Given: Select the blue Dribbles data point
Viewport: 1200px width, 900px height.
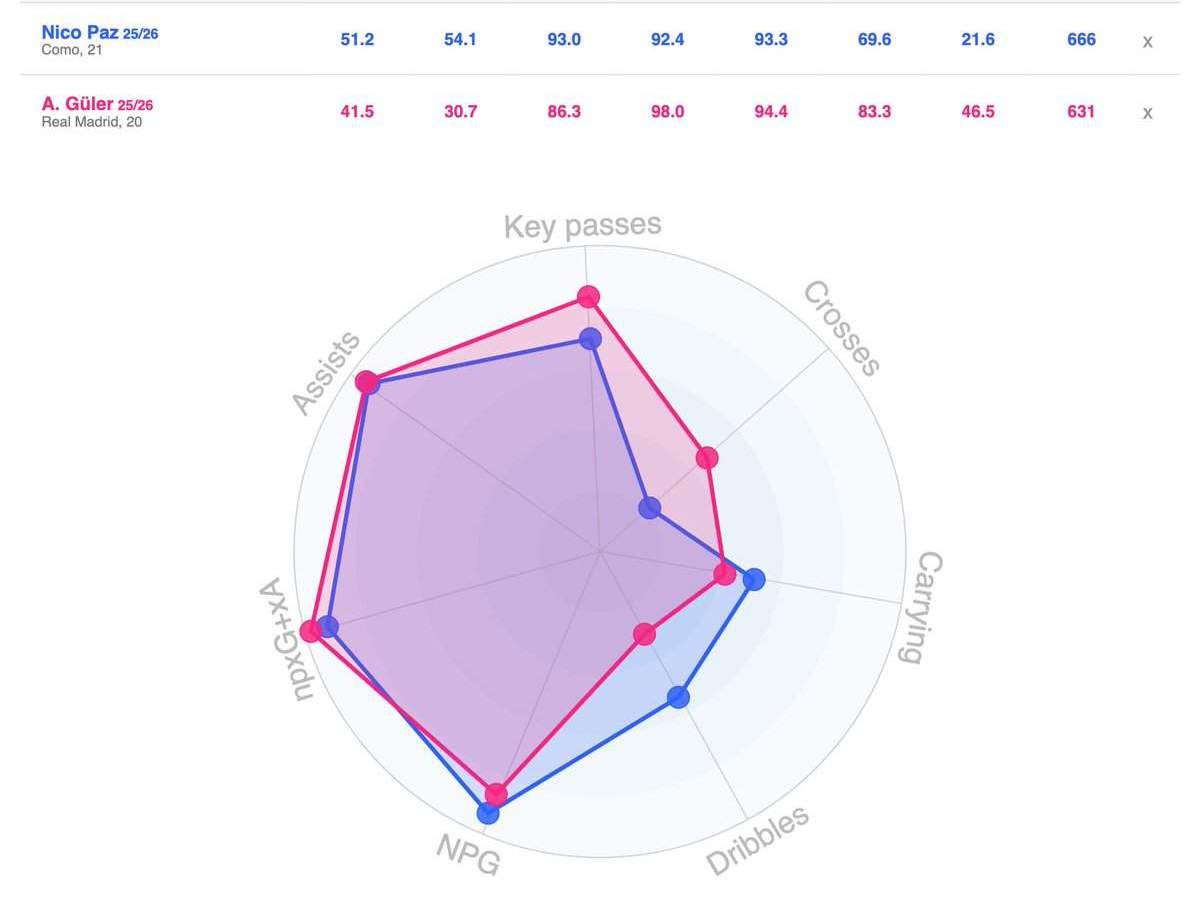Looking at the screenshot, I should click(680, 696).
